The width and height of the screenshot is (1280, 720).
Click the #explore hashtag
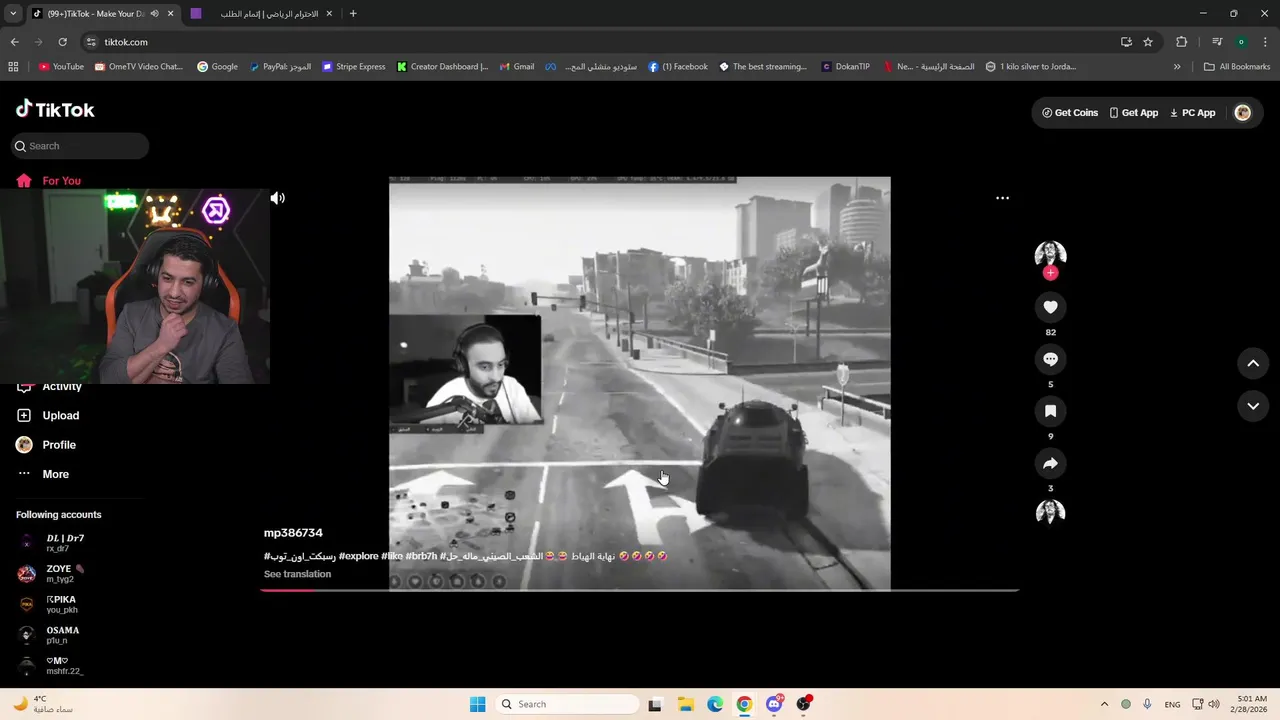point(358,556)
